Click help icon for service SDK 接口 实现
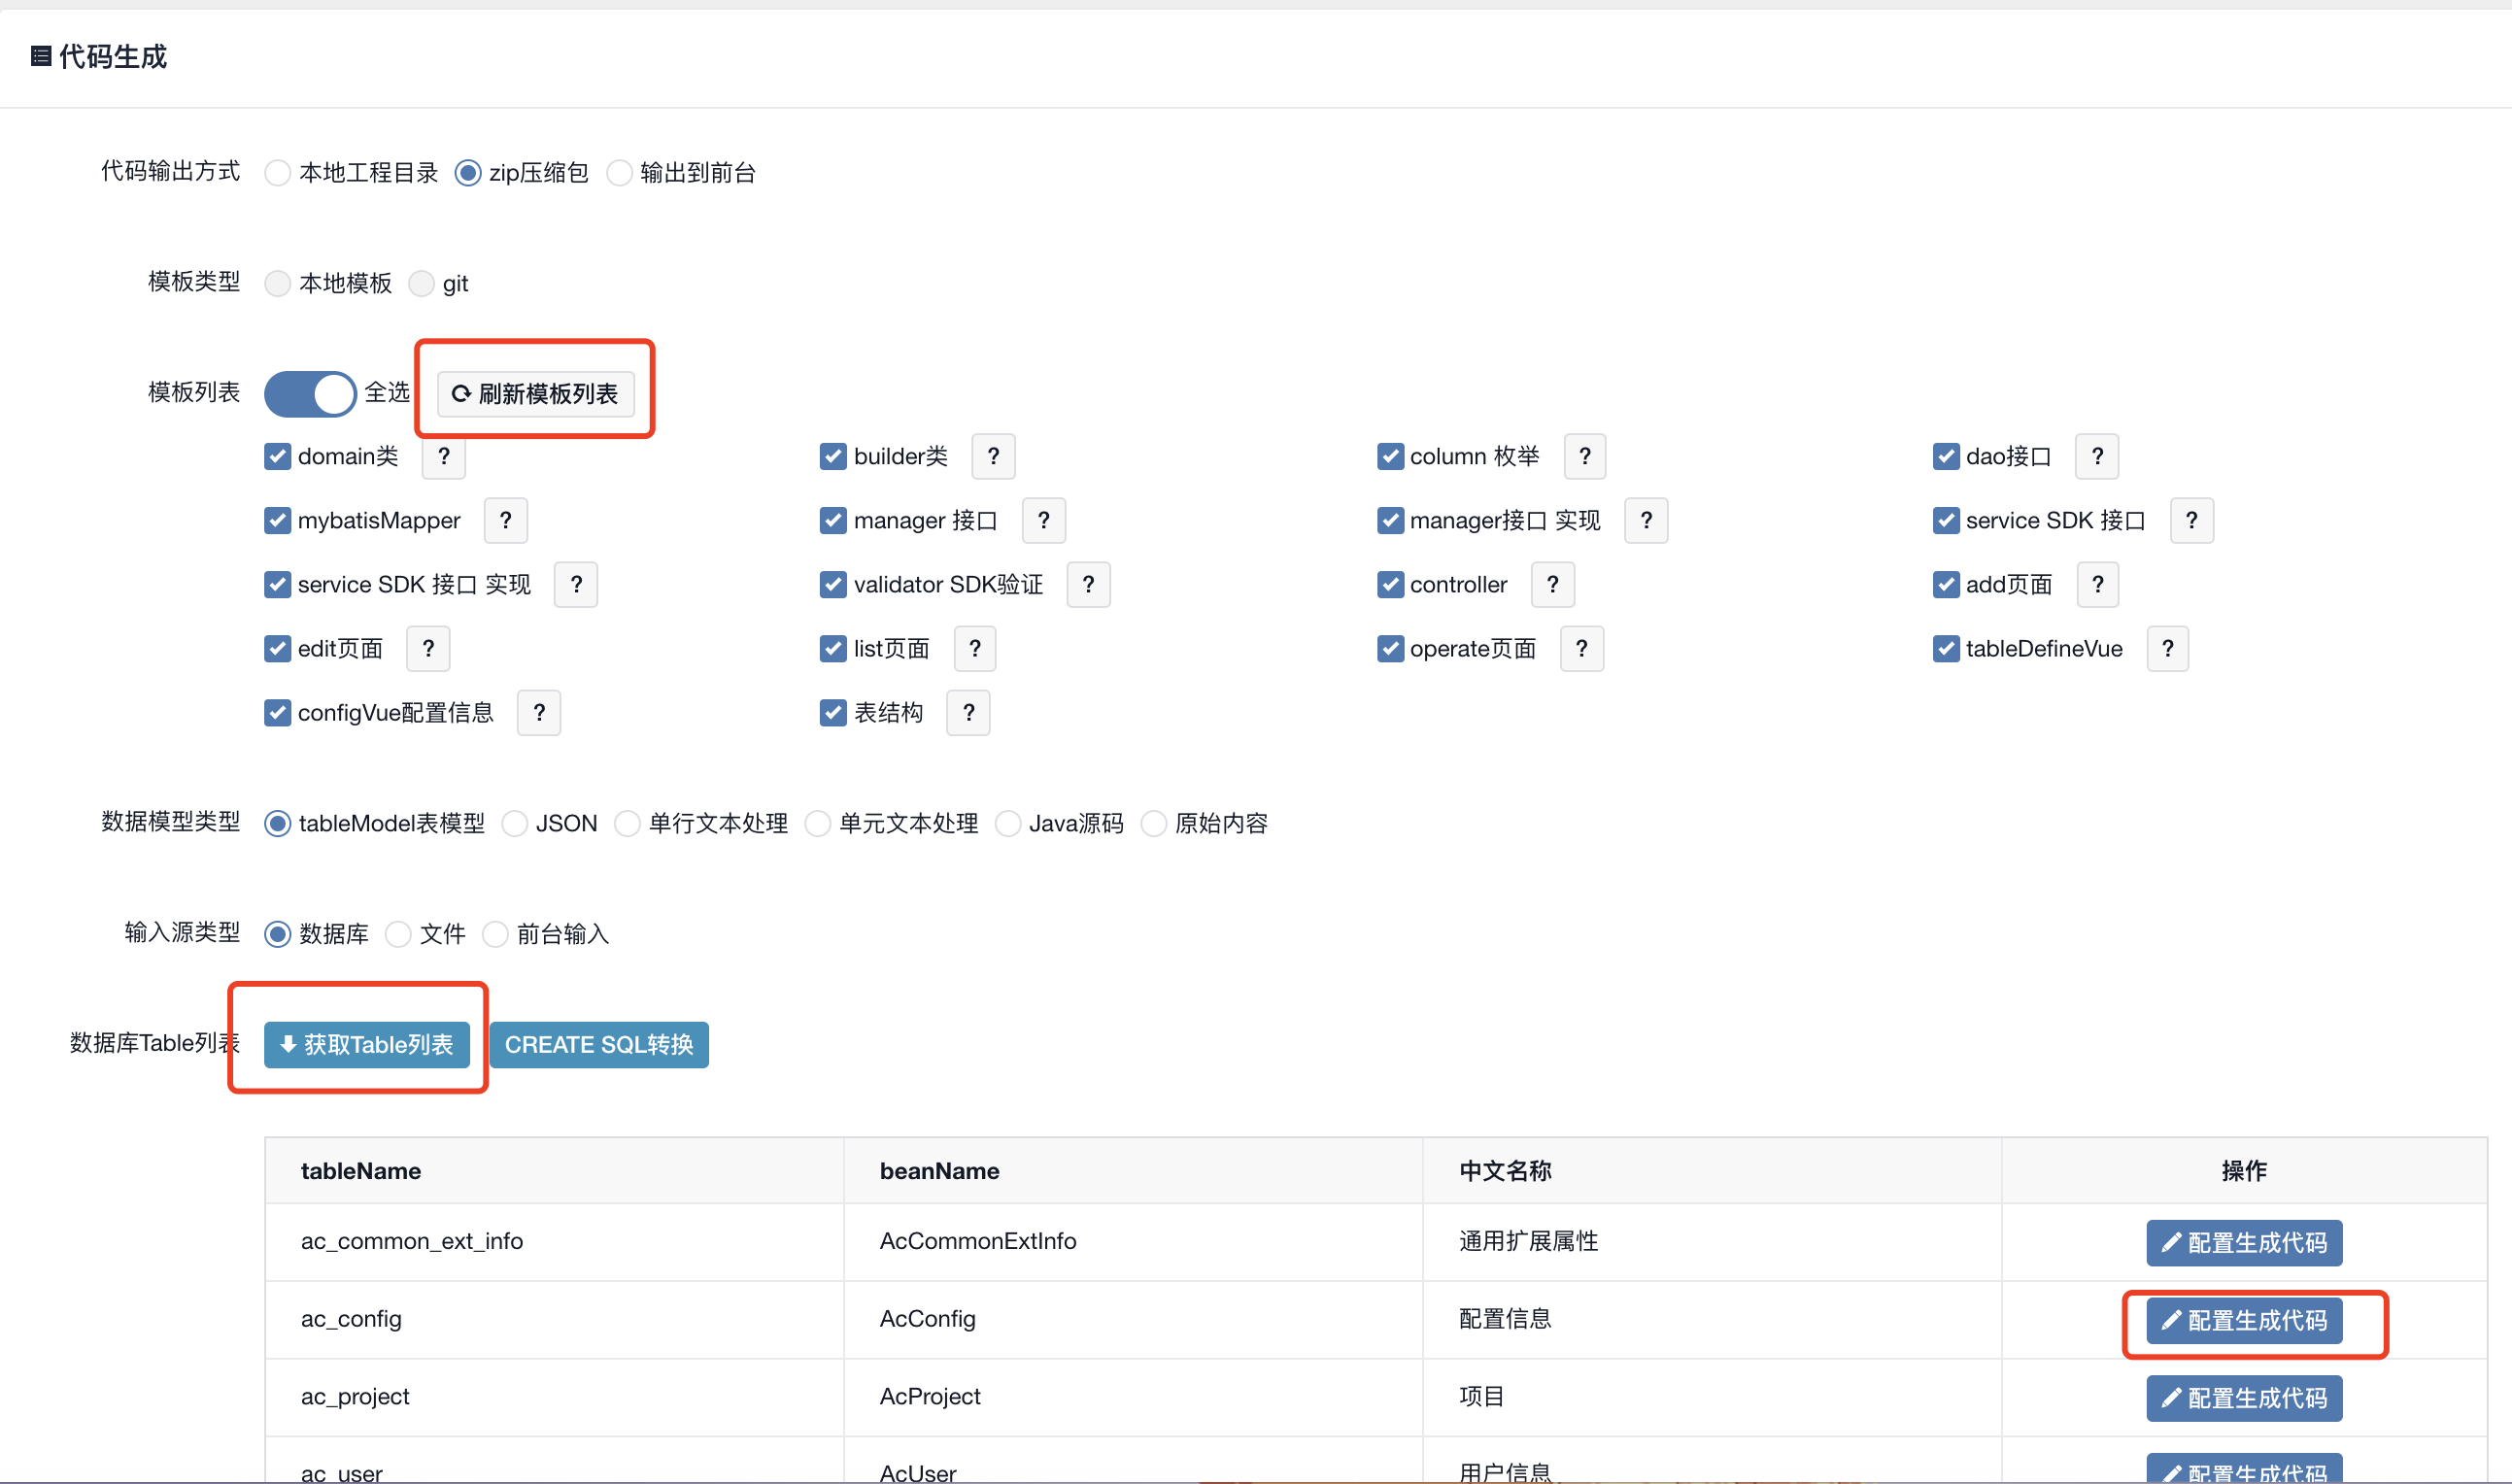The image size is (2512, 1484). coord(576,584)
